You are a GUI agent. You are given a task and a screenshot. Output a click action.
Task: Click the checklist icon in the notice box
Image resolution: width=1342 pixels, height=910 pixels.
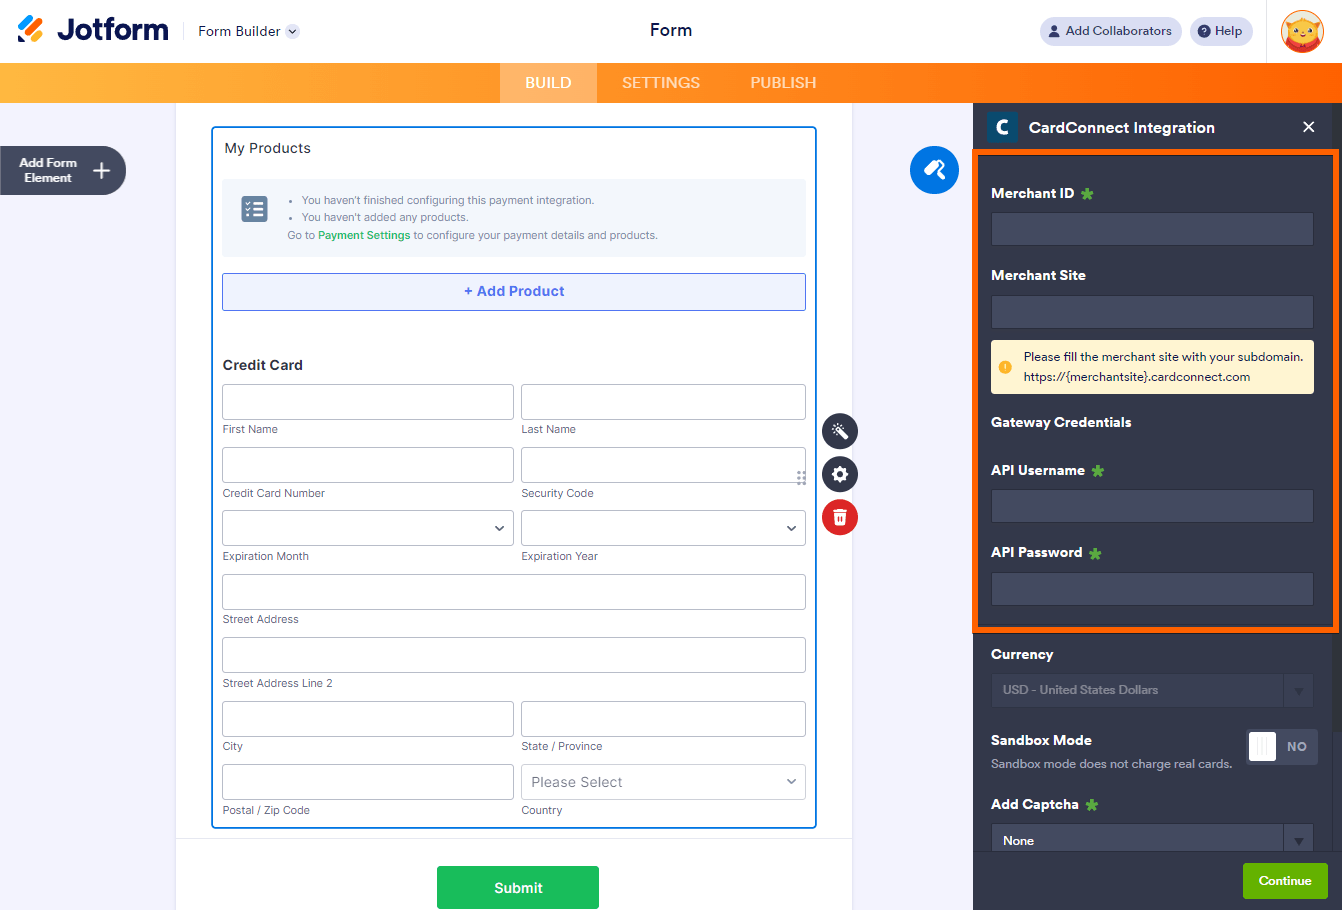(254, 209)
